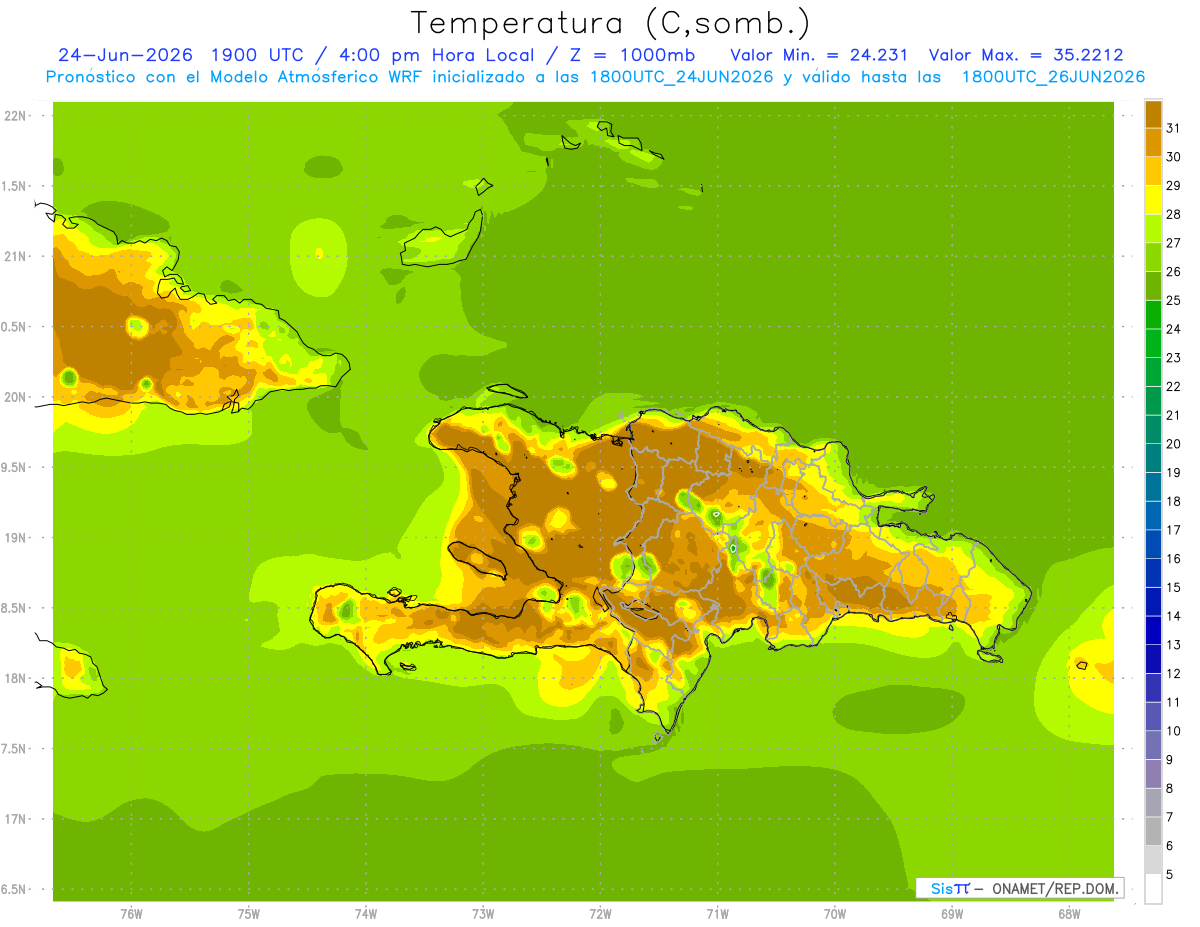The width and height of the screenshot is (1200, 927).
Task: Click the "Valor Min. = 24.231" value
Action: coord(819,54)
